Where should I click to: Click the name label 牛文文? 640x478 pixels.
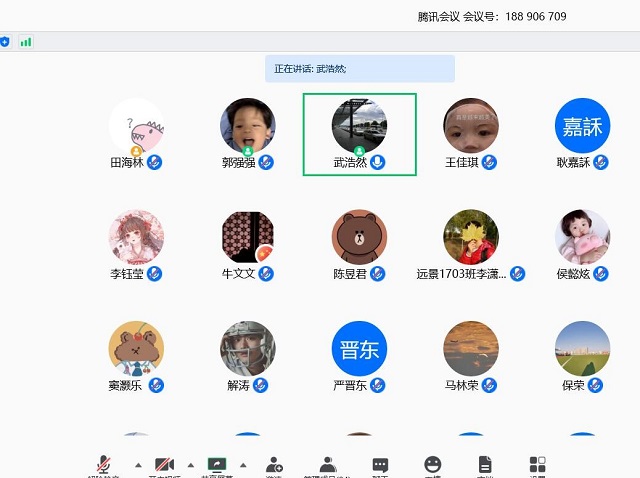point(238,274)
